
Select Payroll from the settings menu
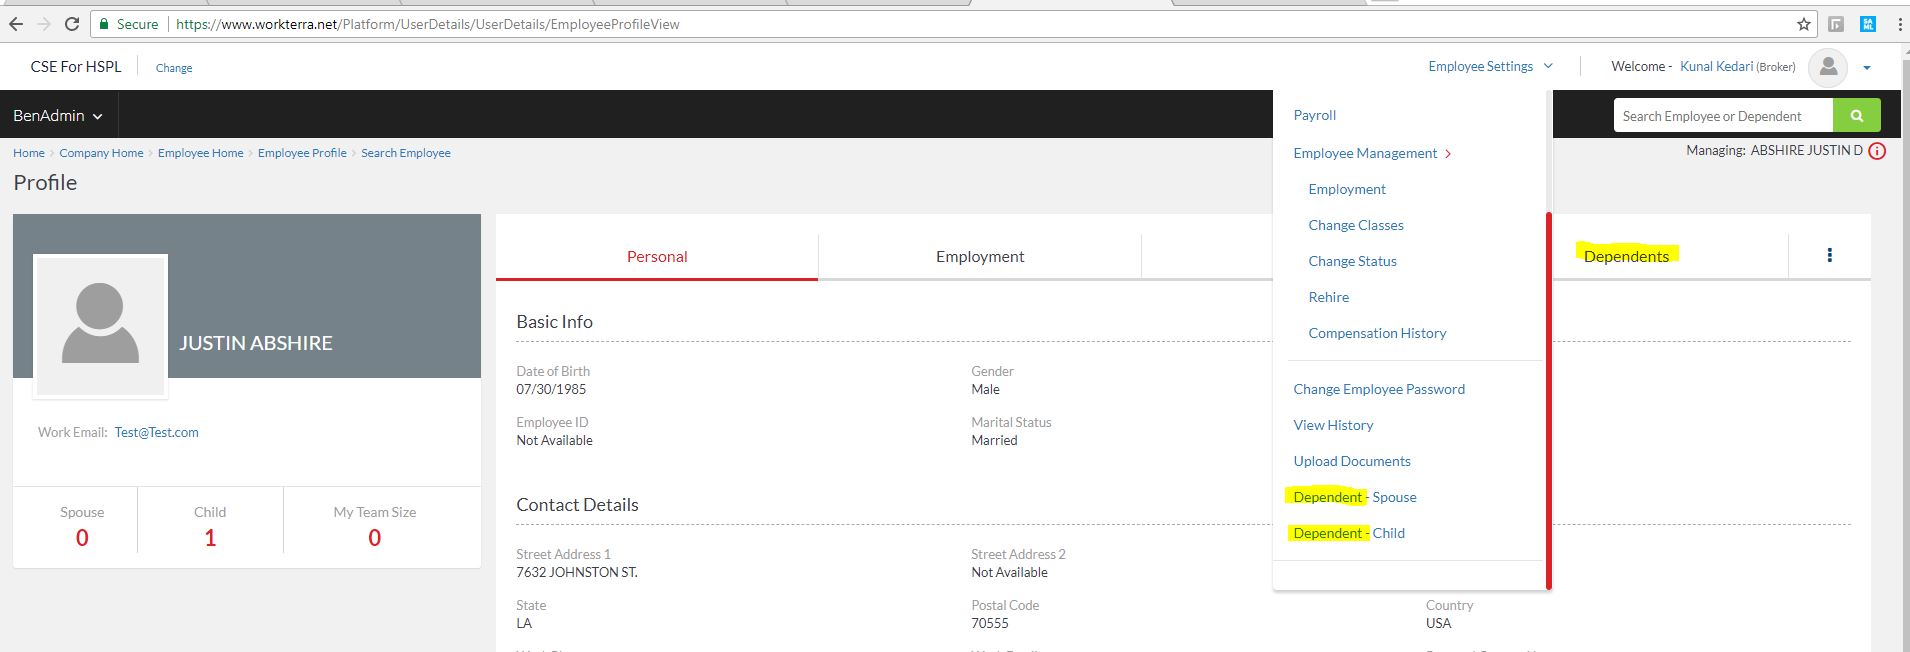pos(1314,115)
